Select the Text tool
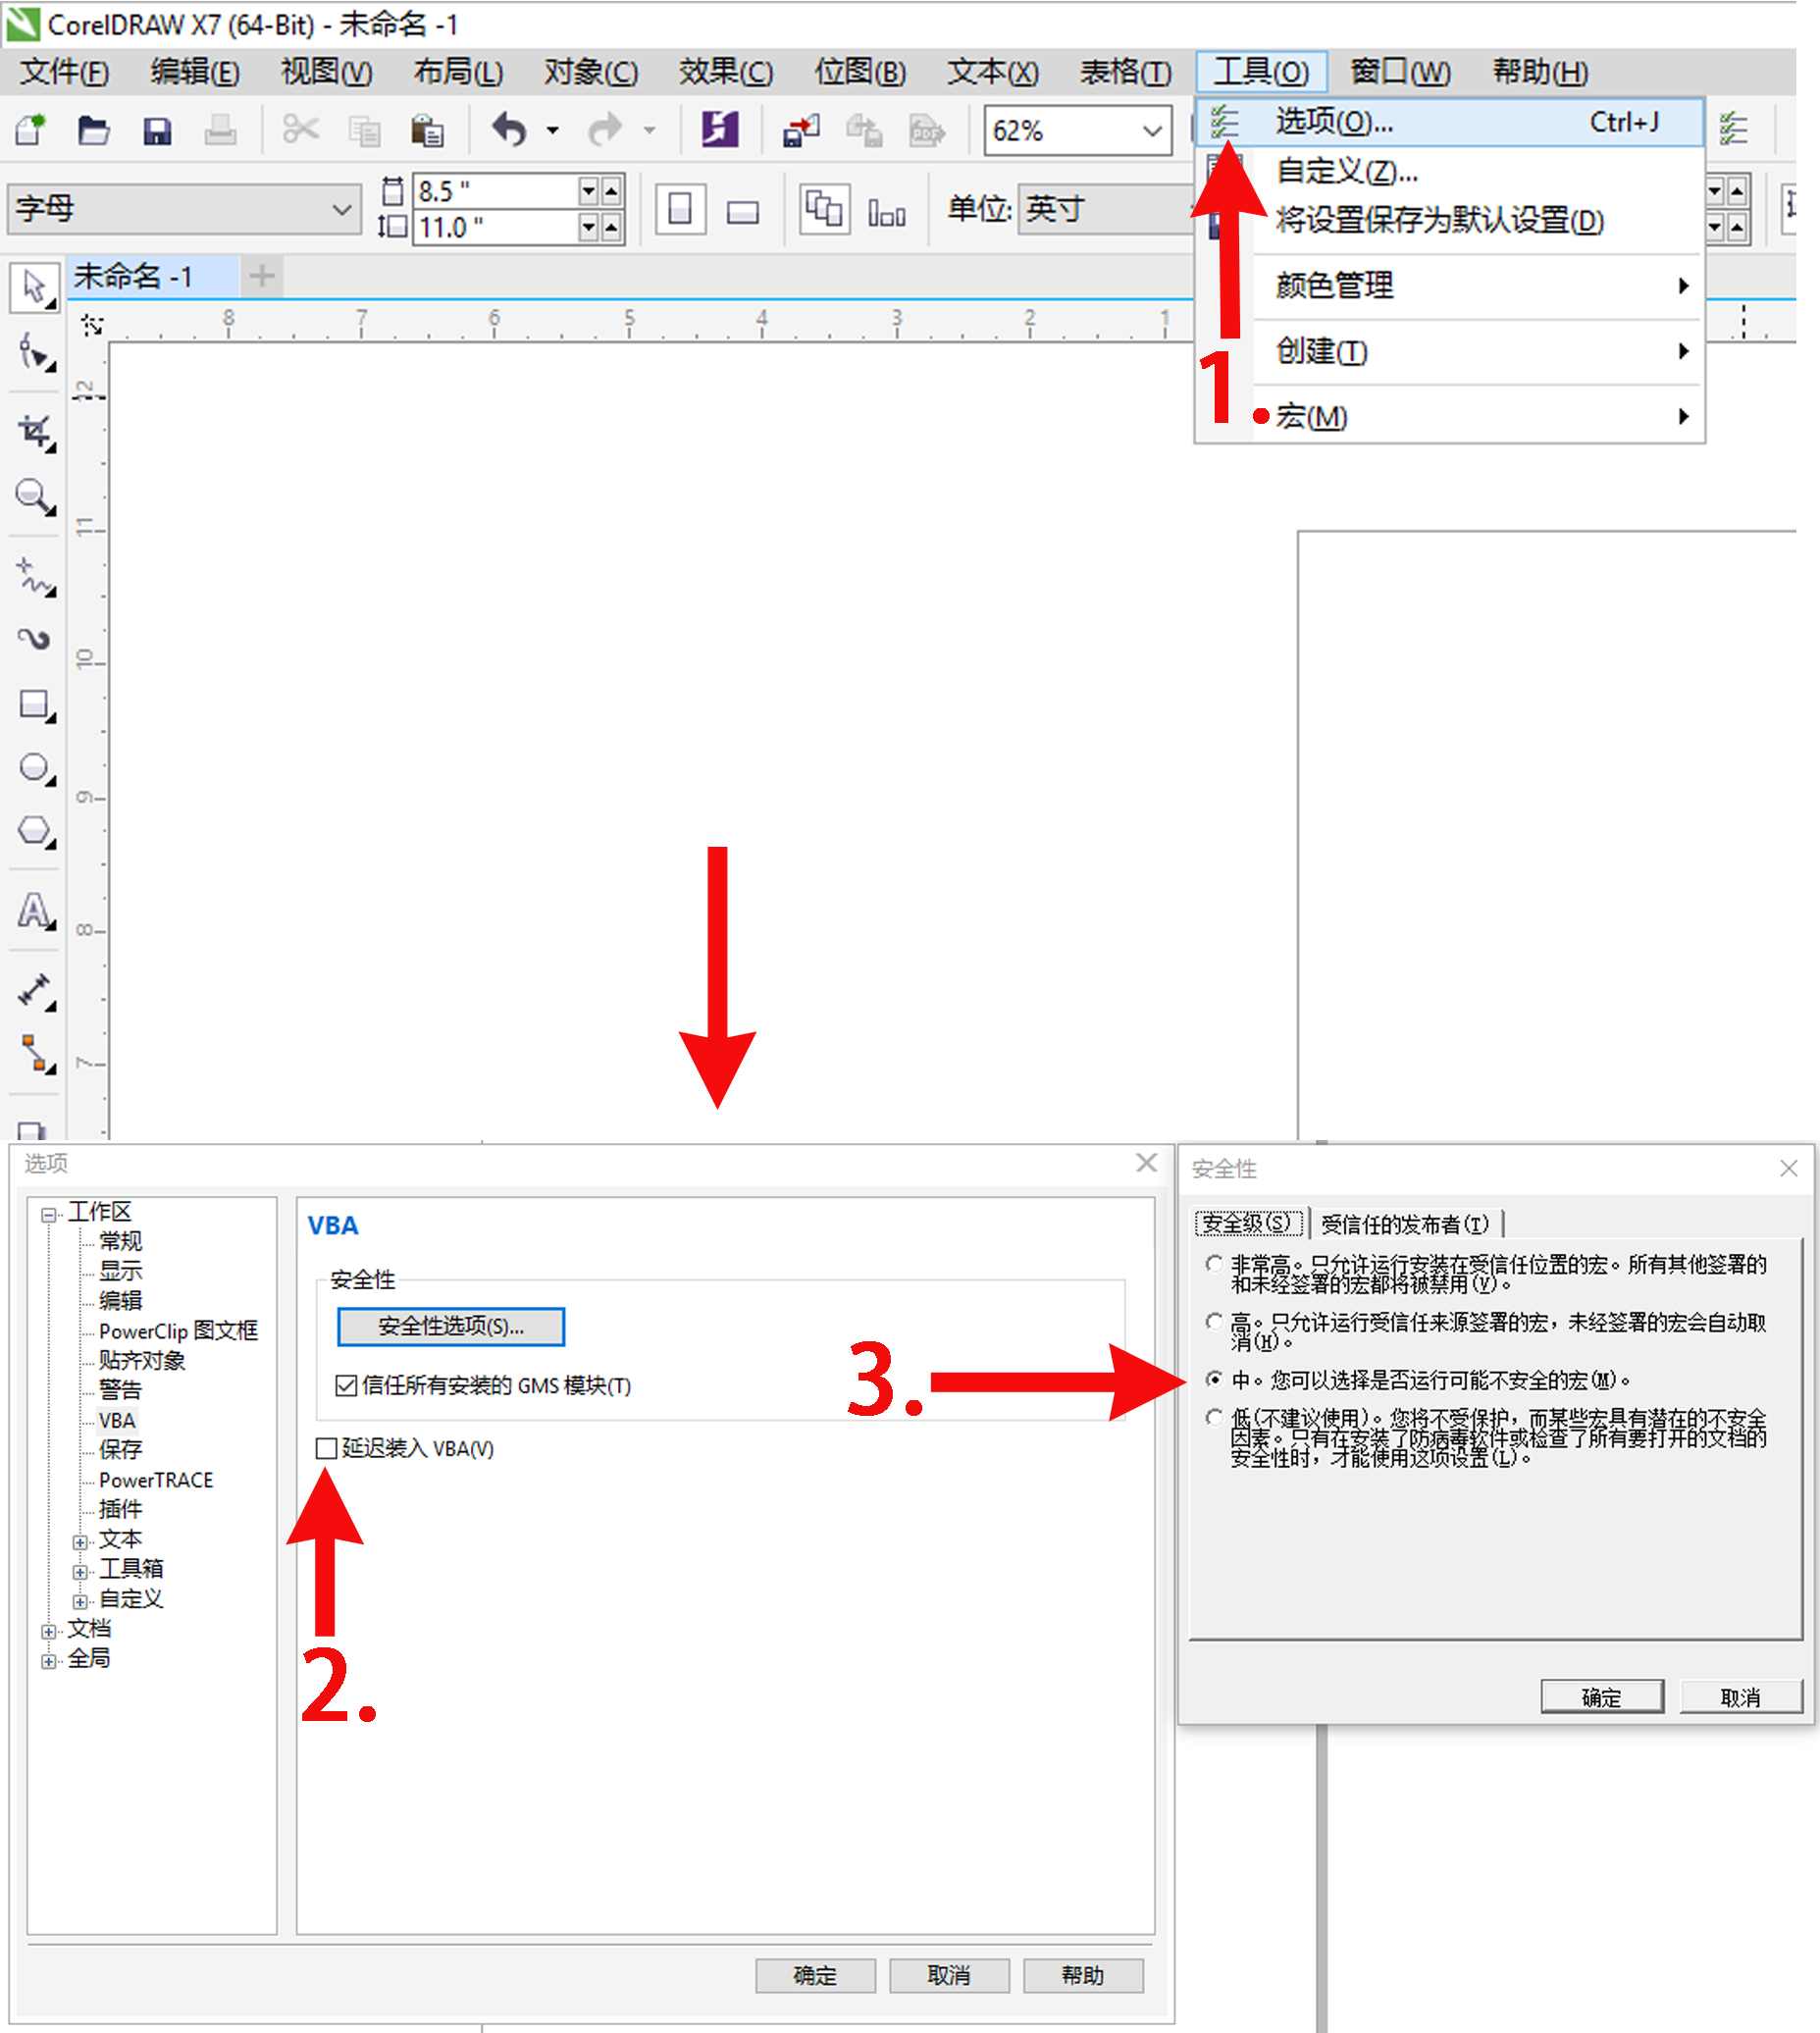This screenshot has height=2033, width=1820. [x=36, y=911]
